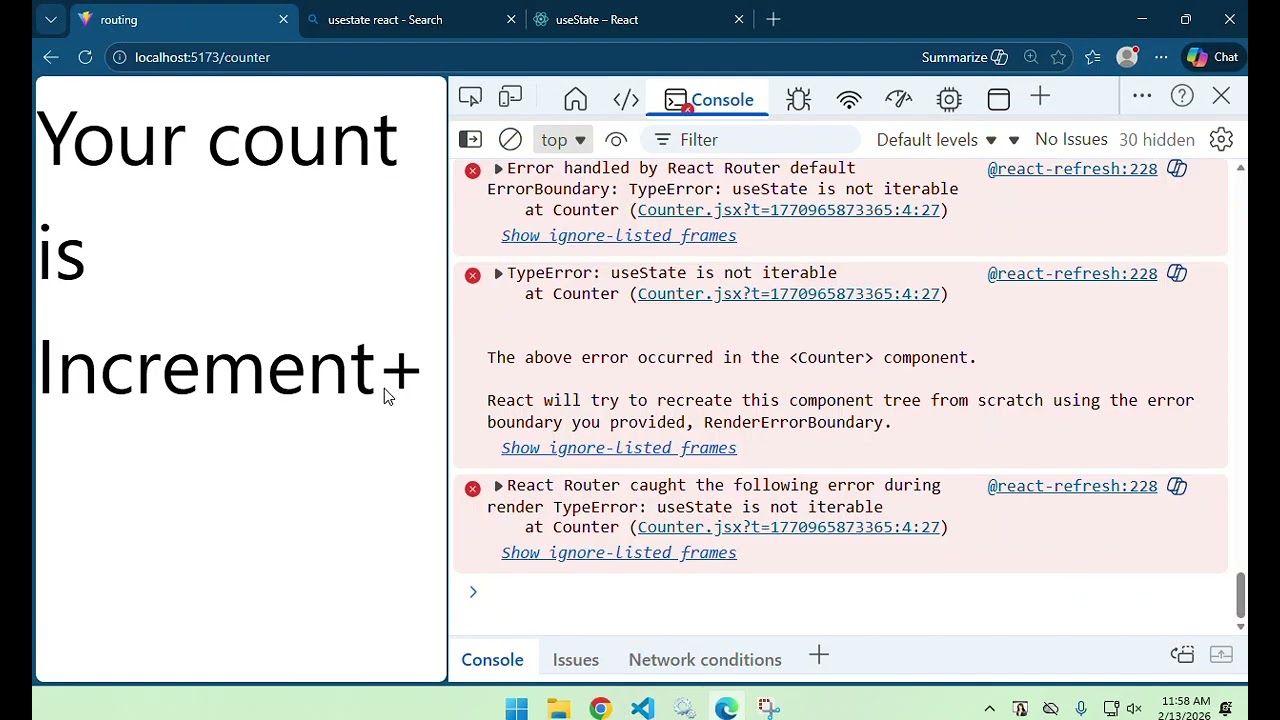Favorite this page with star icon
The image size is (1280, 720).
pos(1058,57)
